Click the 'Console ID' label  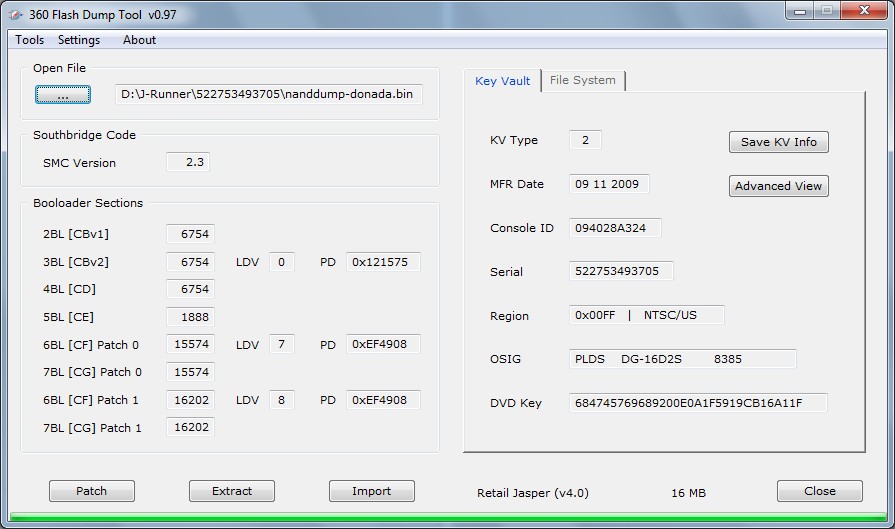(522, 228)
